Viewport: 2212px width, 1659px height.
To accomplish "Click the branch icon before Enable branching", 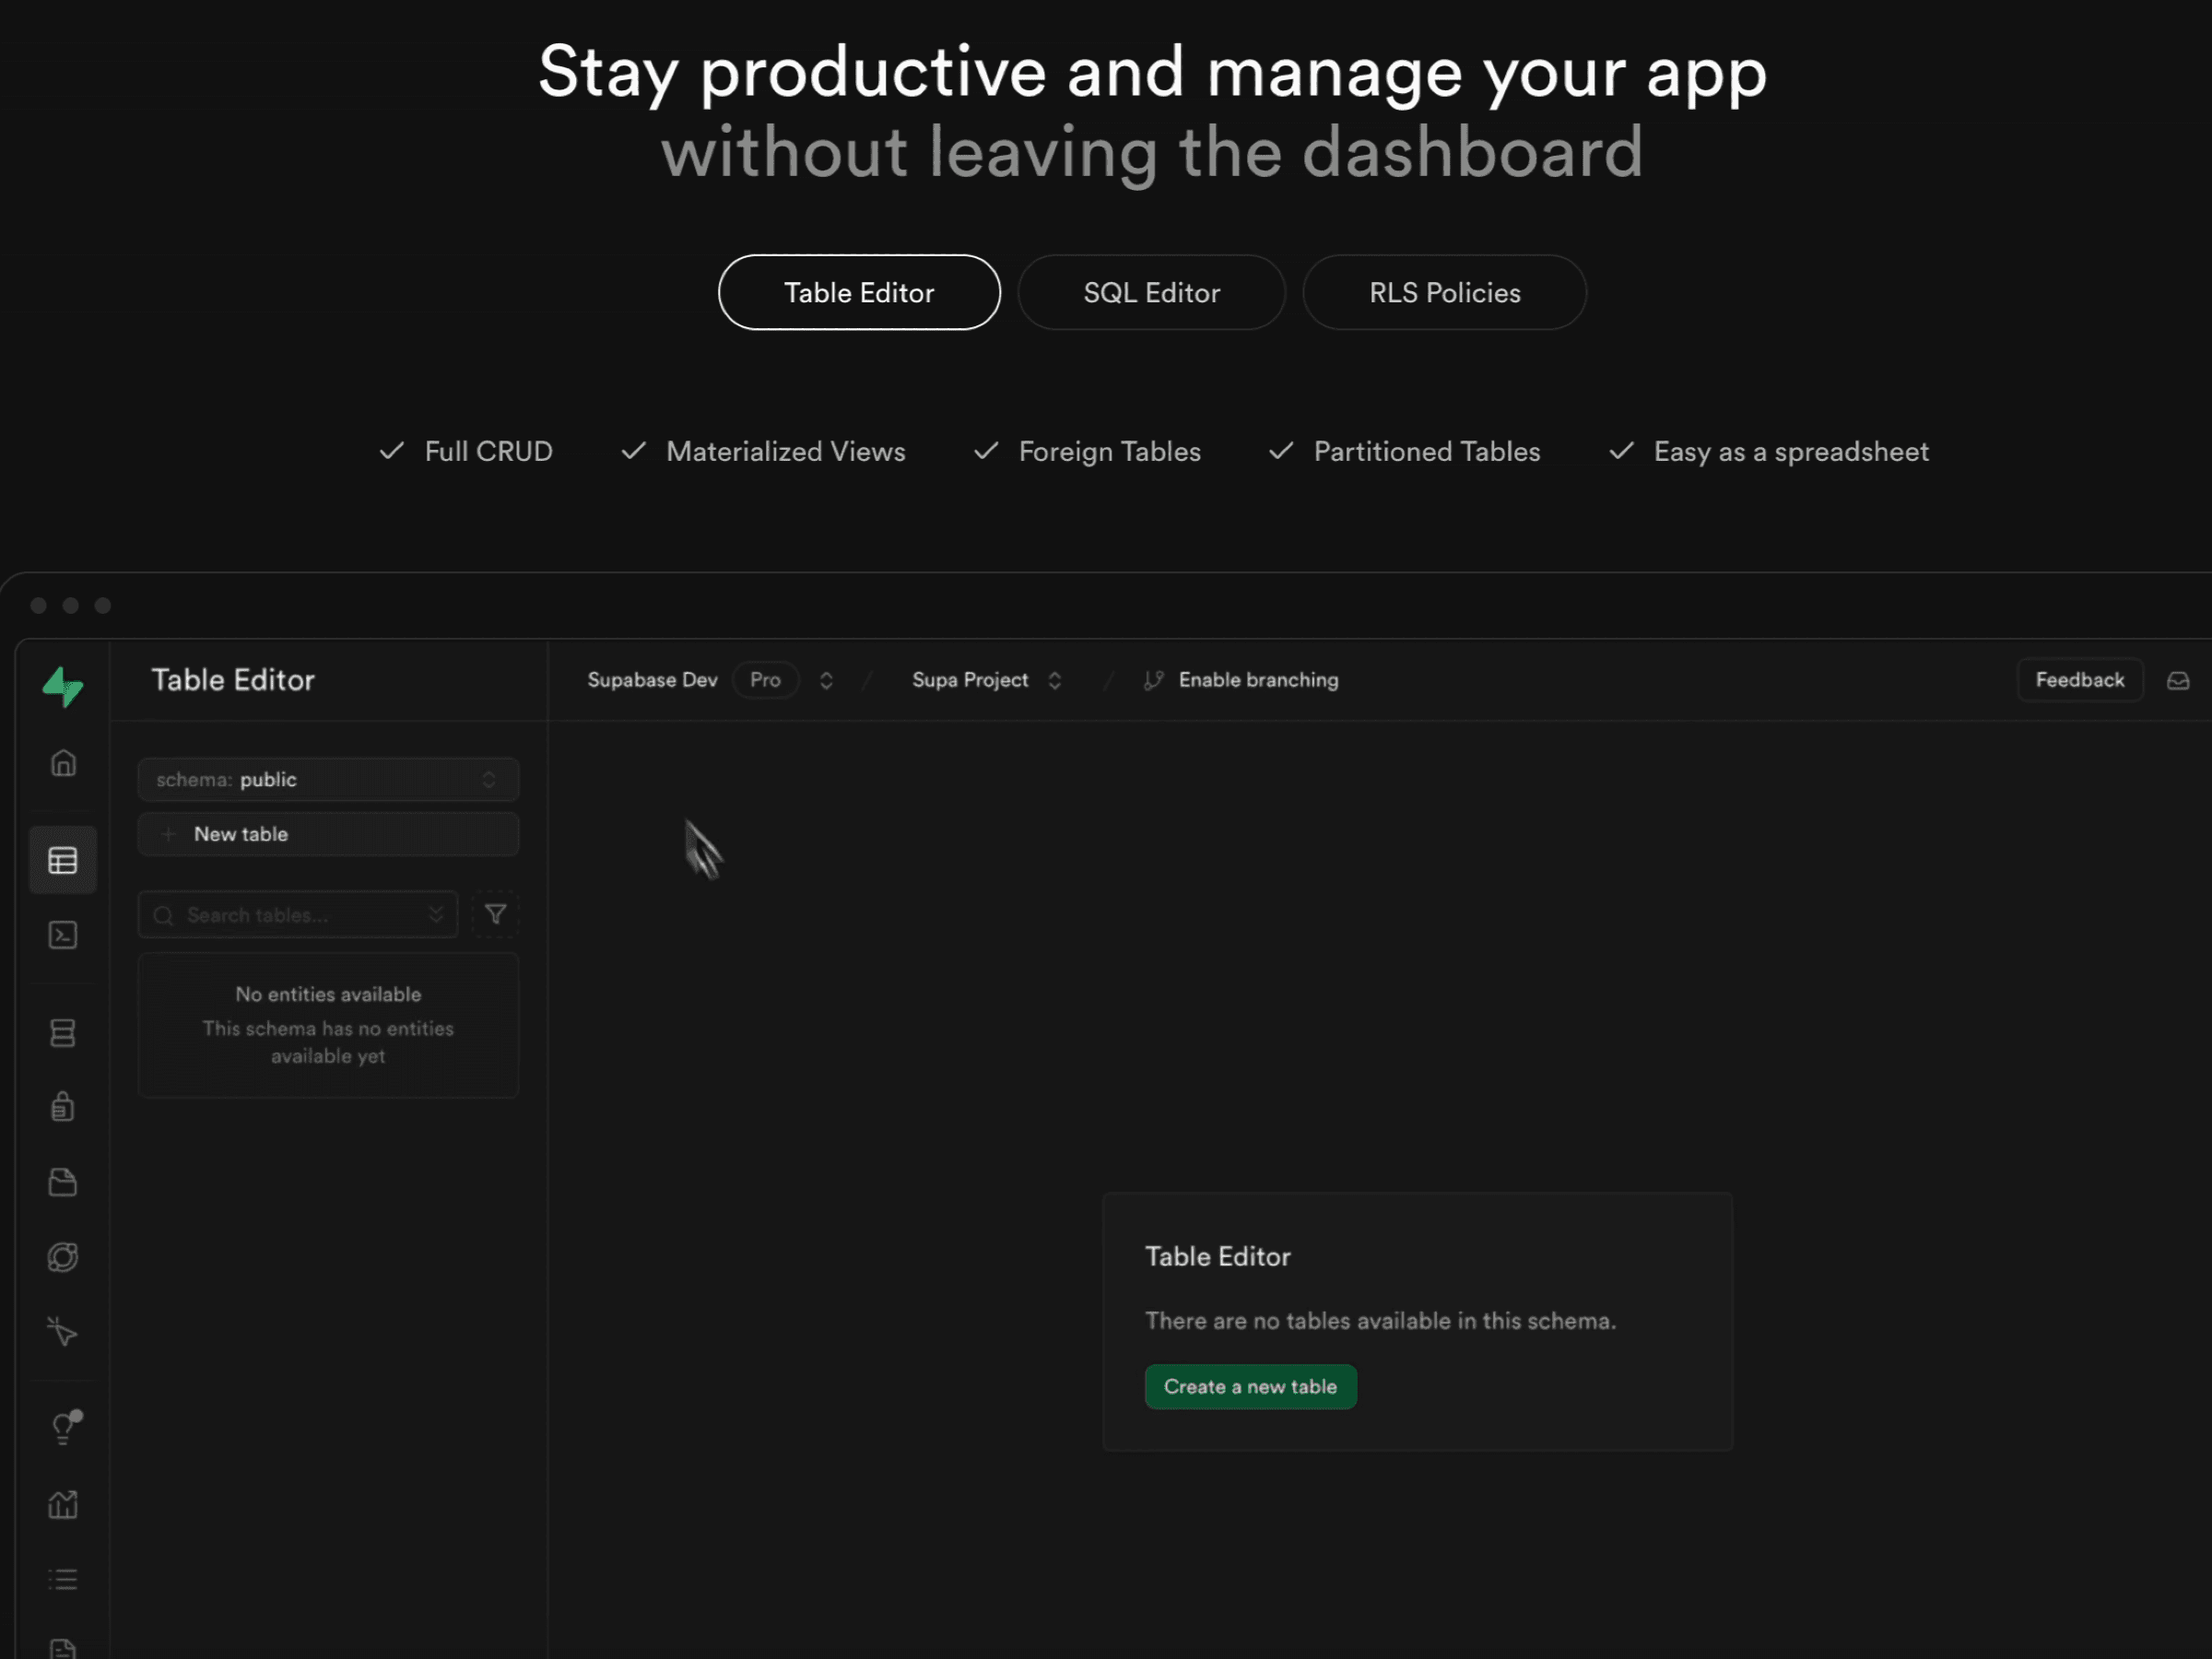I will [x=1153, y=680].
